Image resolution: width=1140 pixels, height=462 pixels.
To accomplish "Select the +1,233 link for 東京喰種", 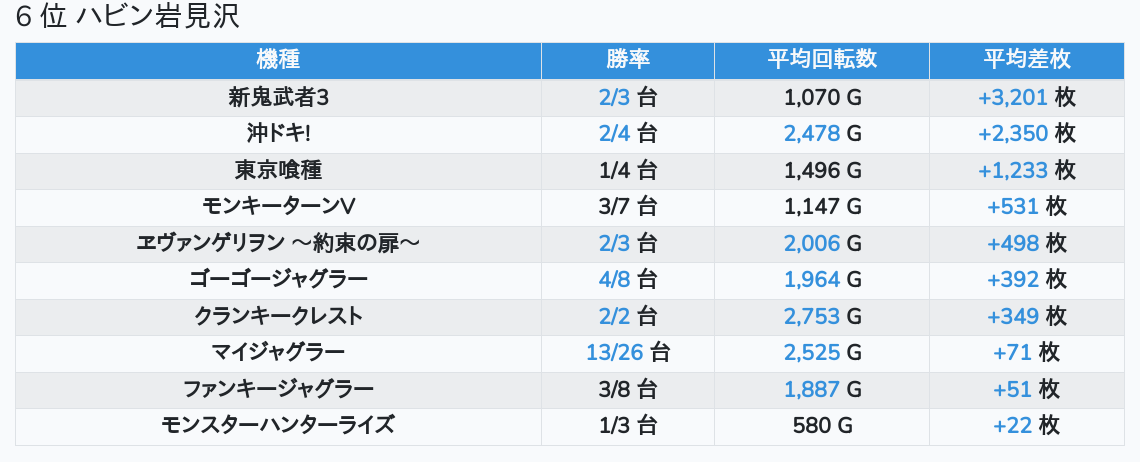I will pos(1013,170).
